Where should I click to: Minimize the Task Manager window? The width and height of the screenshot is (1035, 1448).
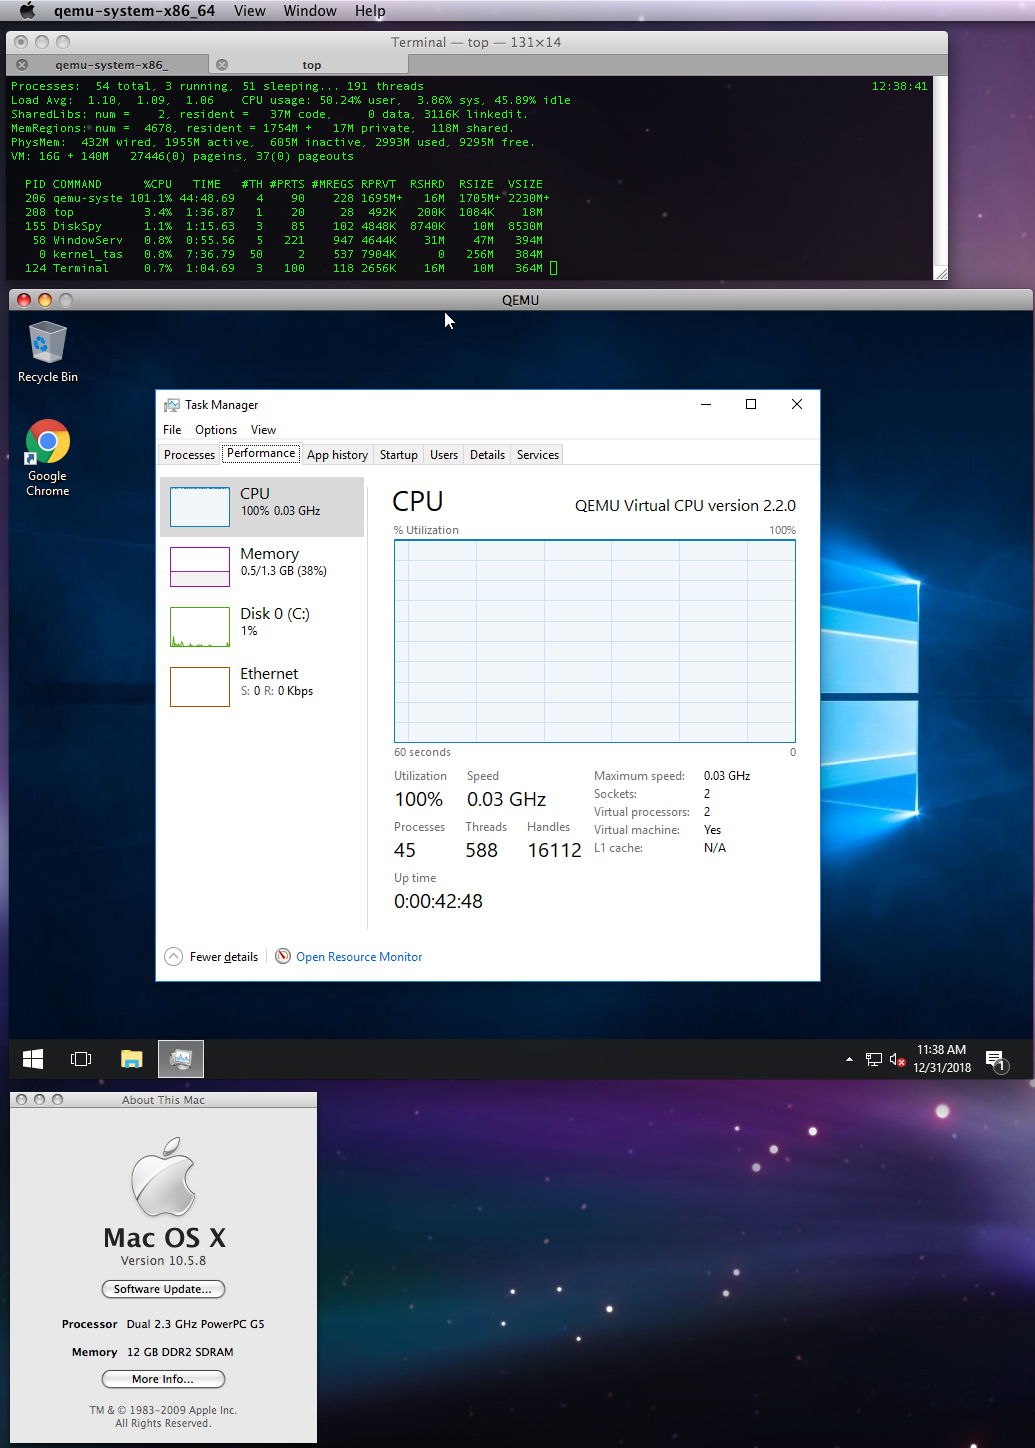(706, 404)
